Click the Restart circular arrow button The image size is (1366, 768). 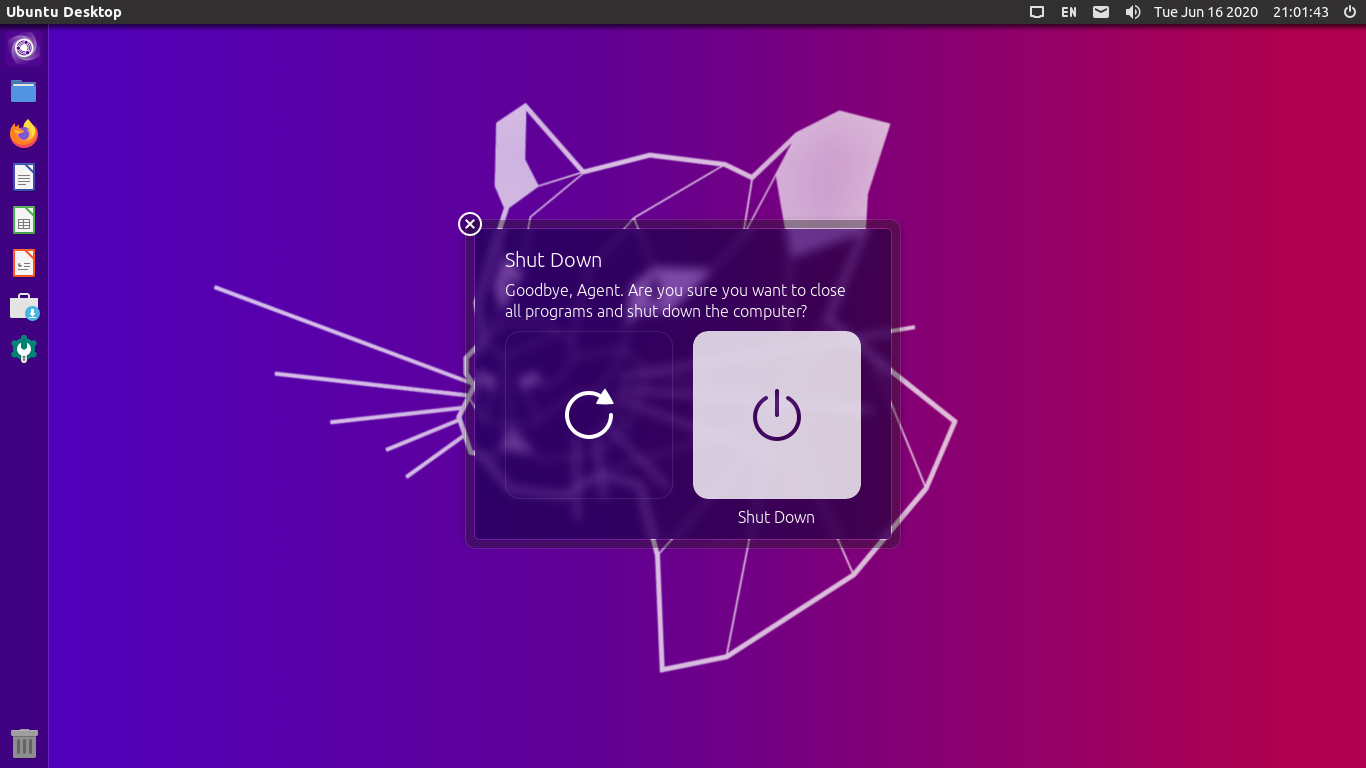coord(589,415)
